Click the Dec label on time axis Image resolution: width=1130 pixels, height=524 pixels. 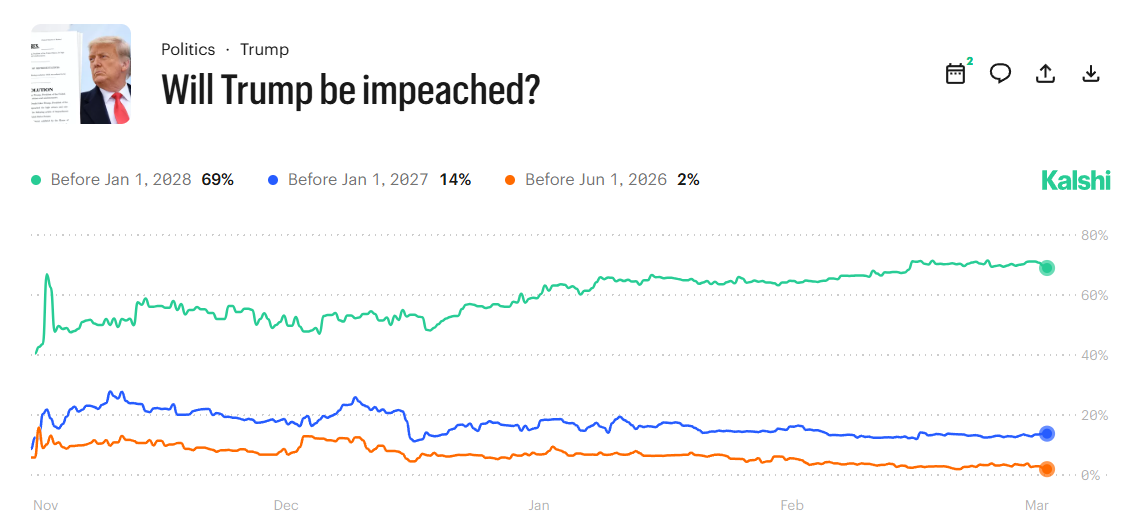pos(286,505)
